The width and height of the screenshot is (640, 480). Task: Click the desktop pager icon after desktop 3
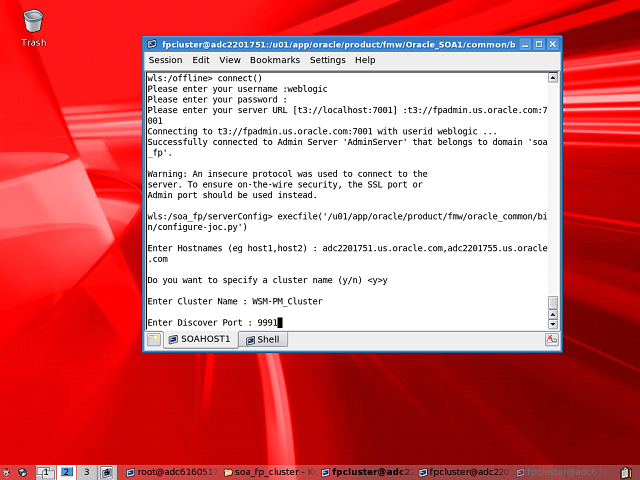click(x=107, y=472)
